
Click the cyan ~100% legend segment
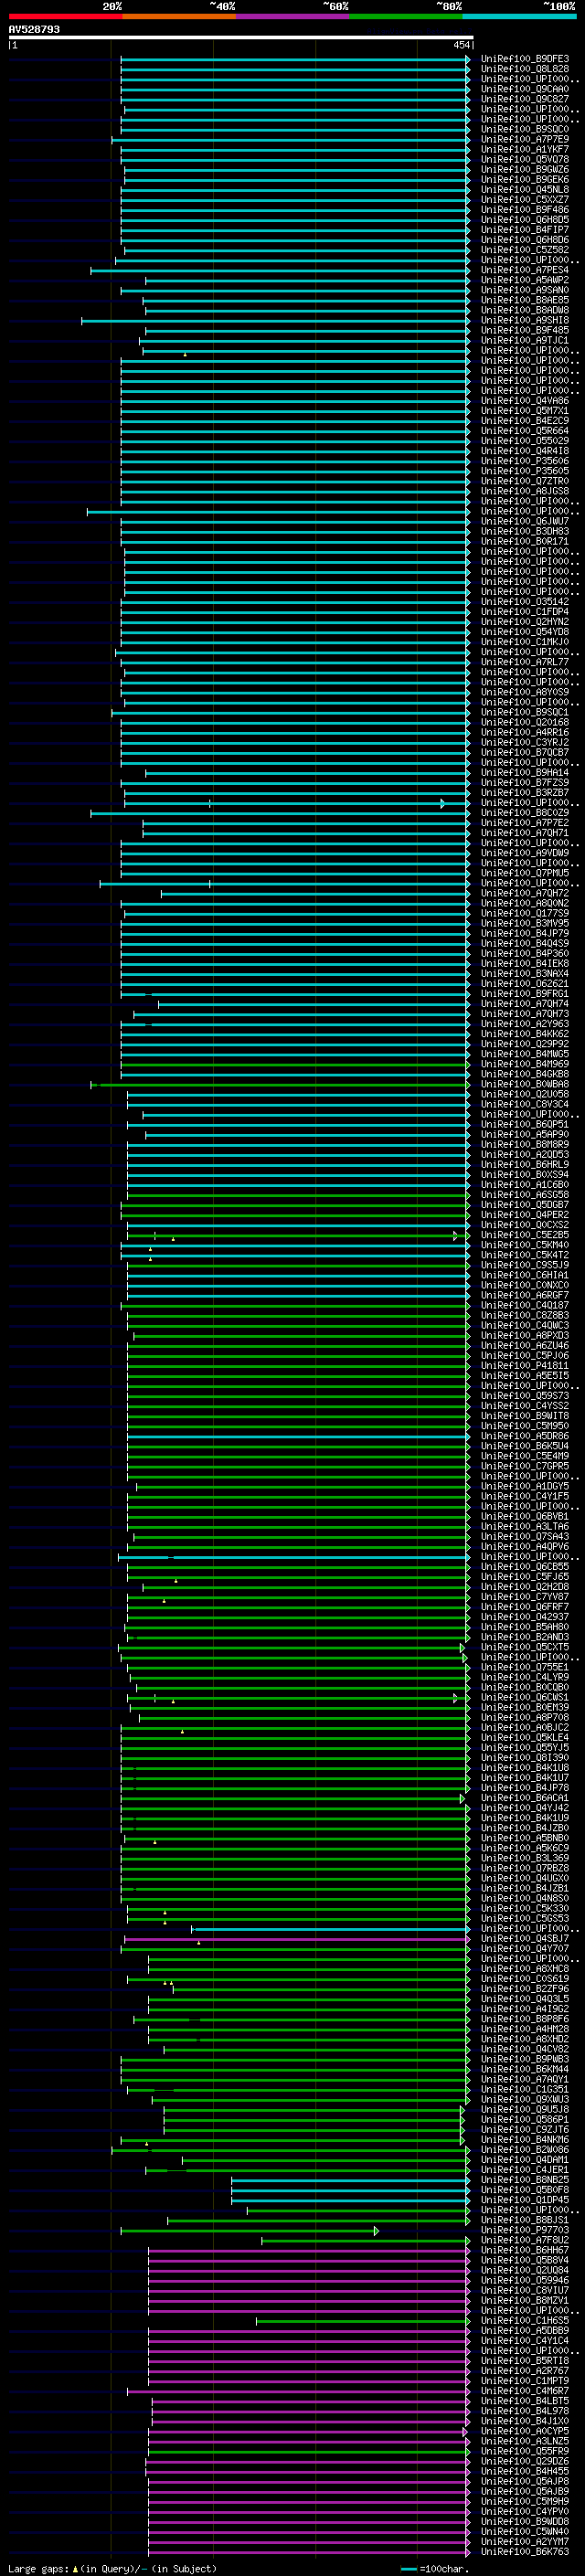pyautogui.click(x=519, y=16)
